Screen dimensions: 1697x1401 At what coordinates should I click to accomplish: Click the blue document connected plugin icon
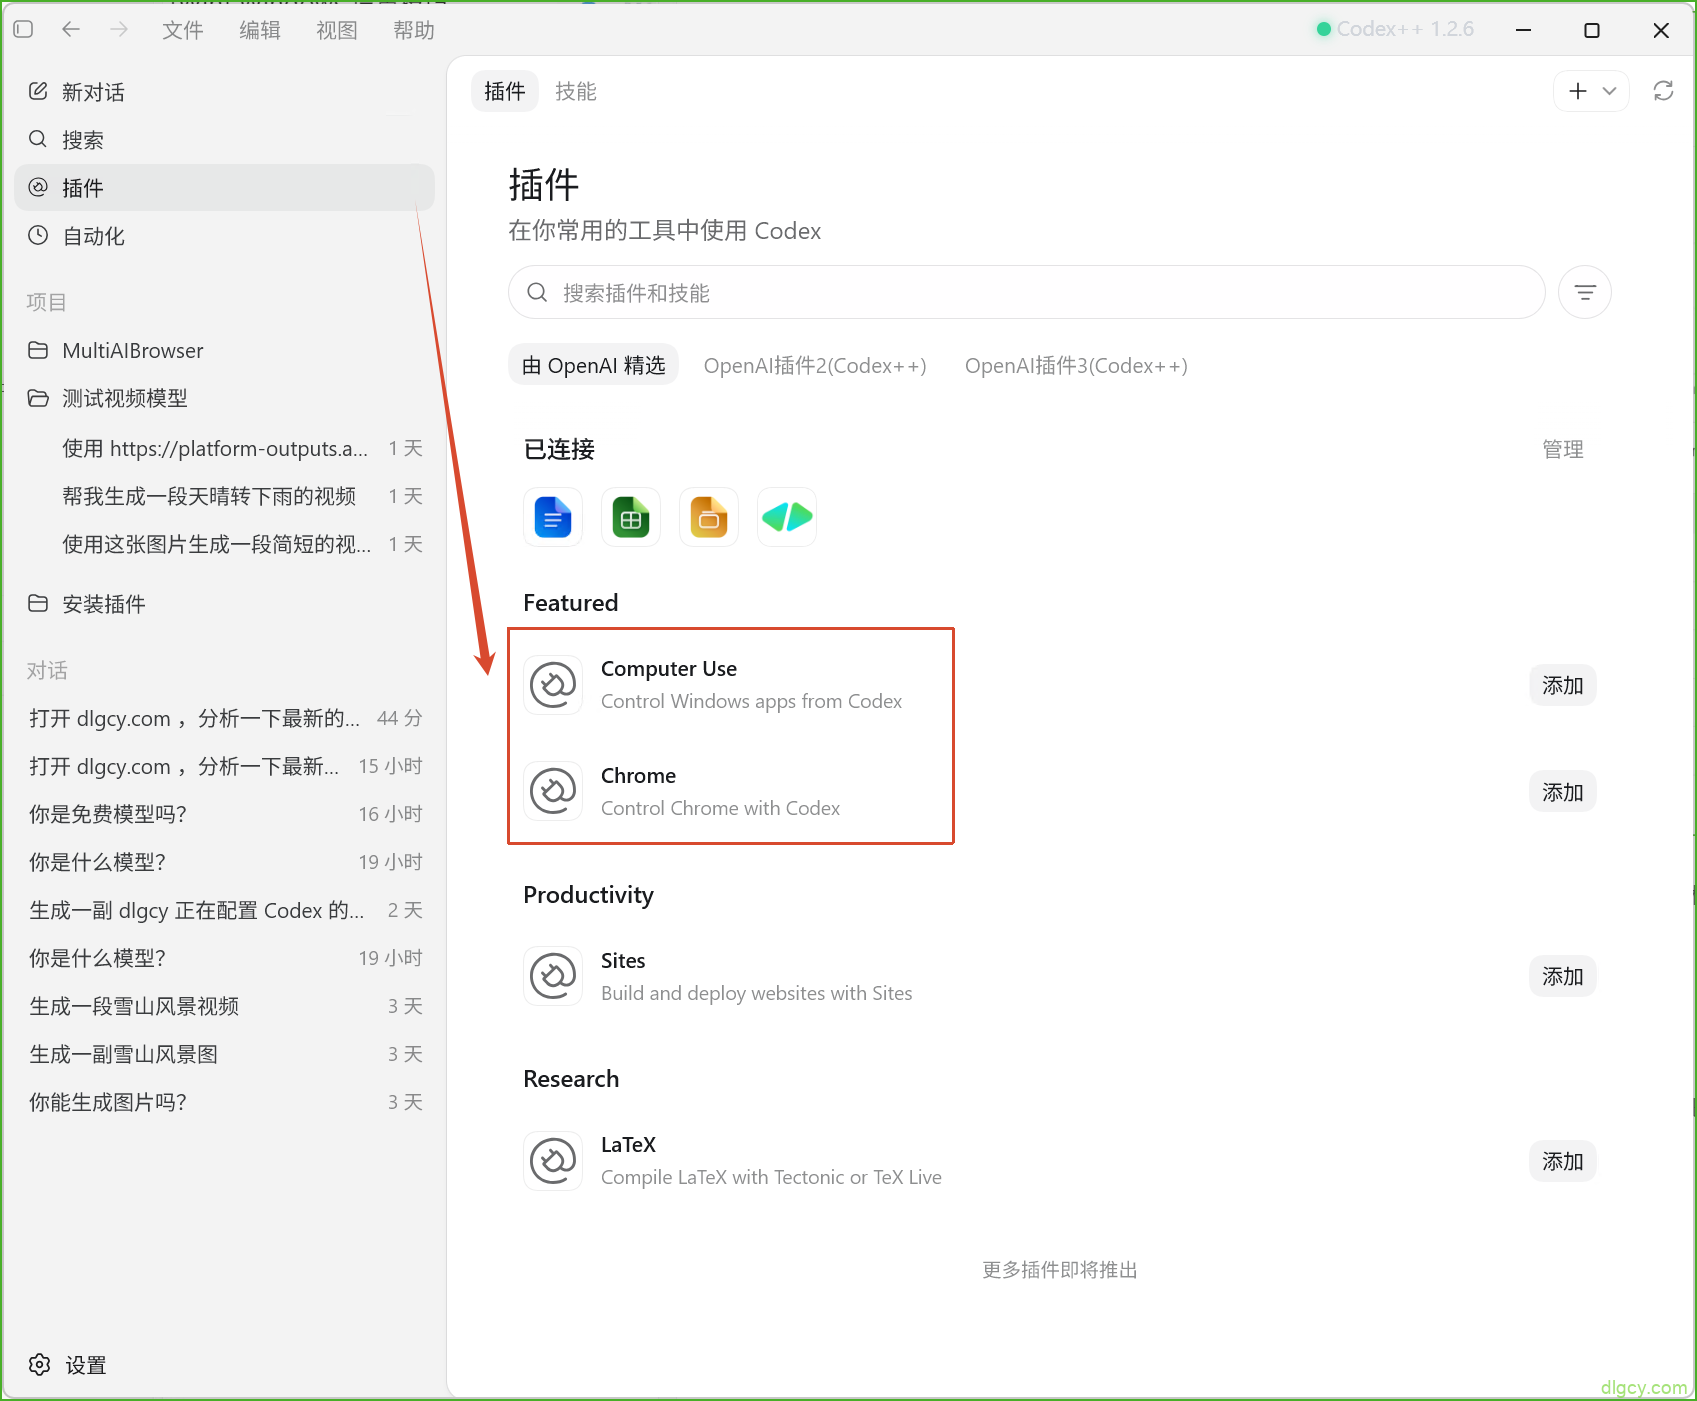(553, 517)
